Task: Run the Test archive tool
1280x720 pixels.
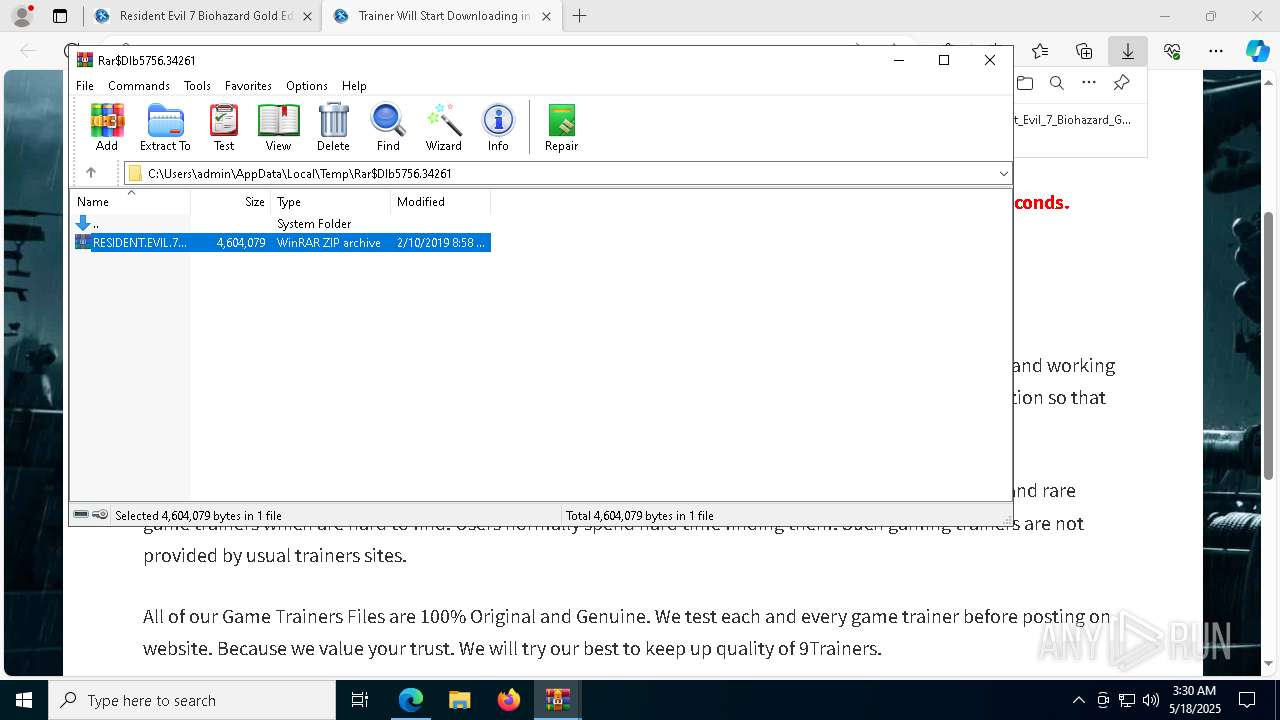Action: 224,127
